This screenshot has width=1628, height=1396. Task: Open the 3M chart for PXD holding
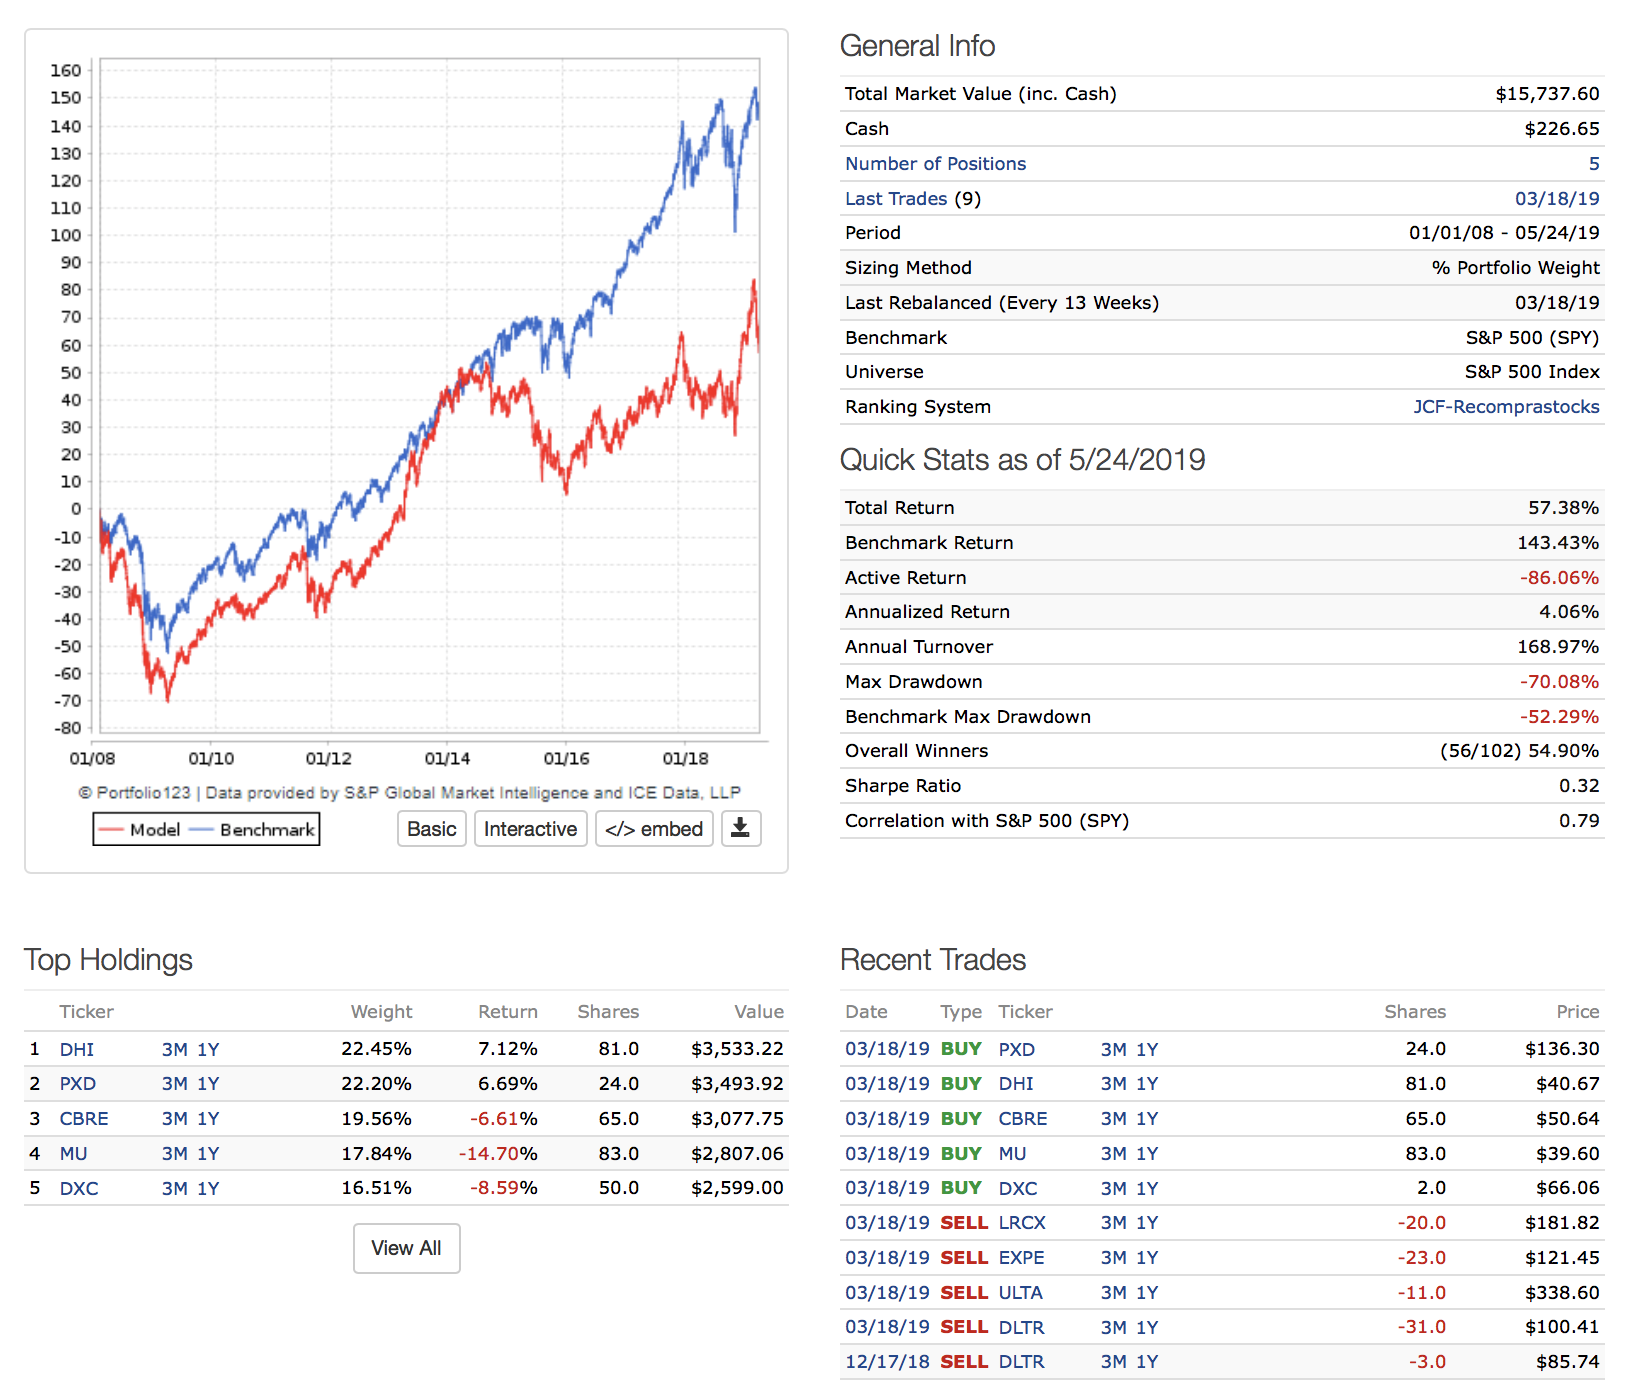(x=174, y=1084)
